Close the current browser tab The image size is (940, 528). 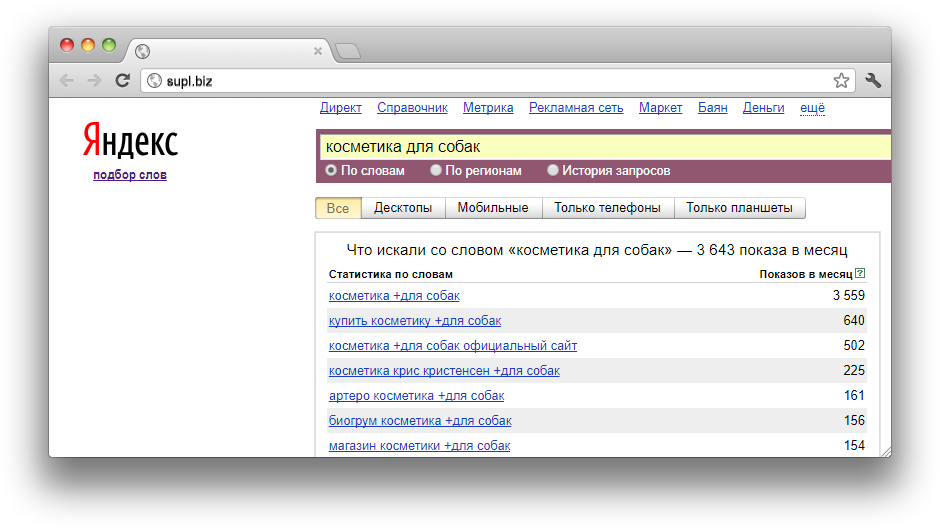pos(318,51)
